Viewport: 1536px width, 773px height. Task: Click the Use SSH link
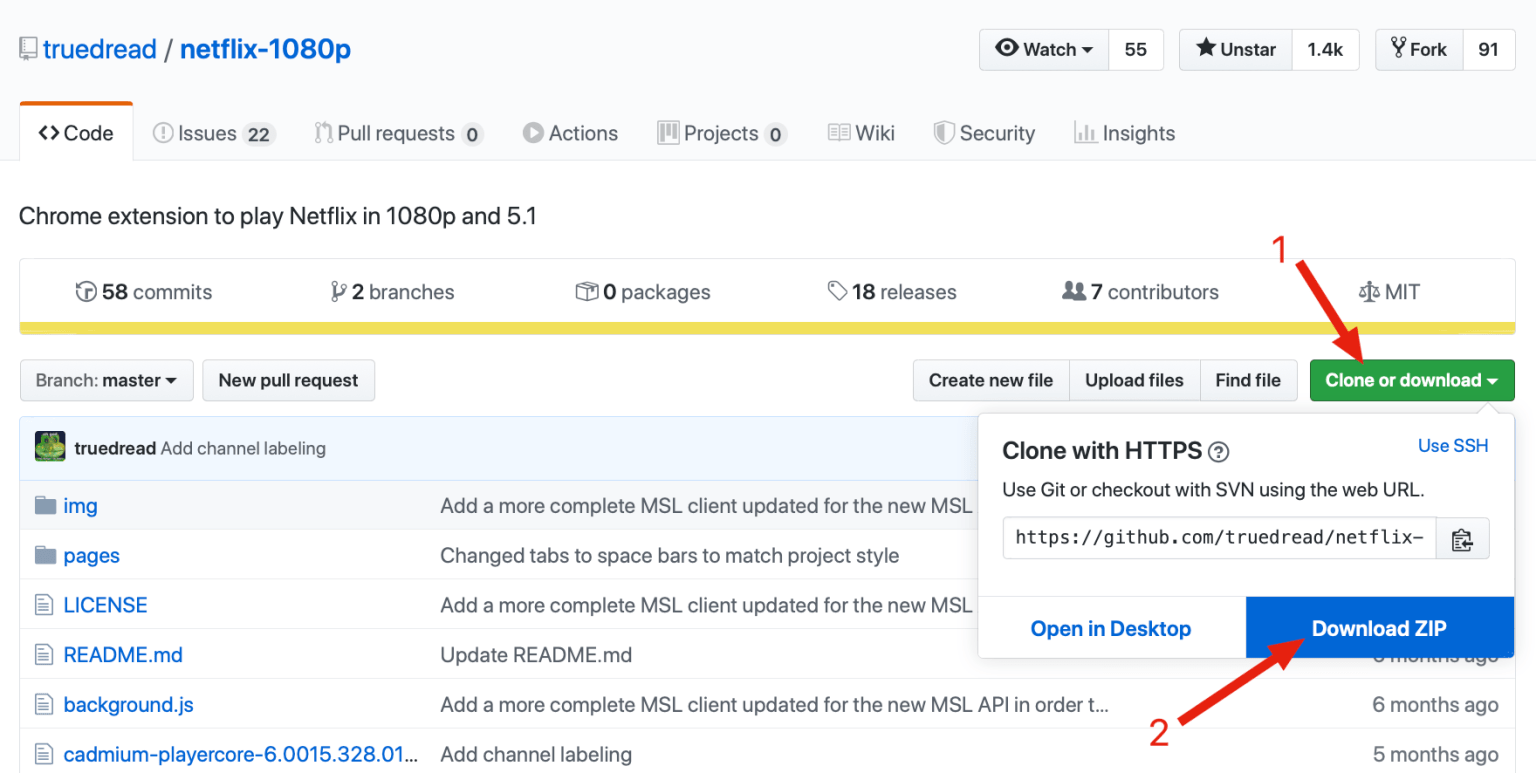[1453, 446]
